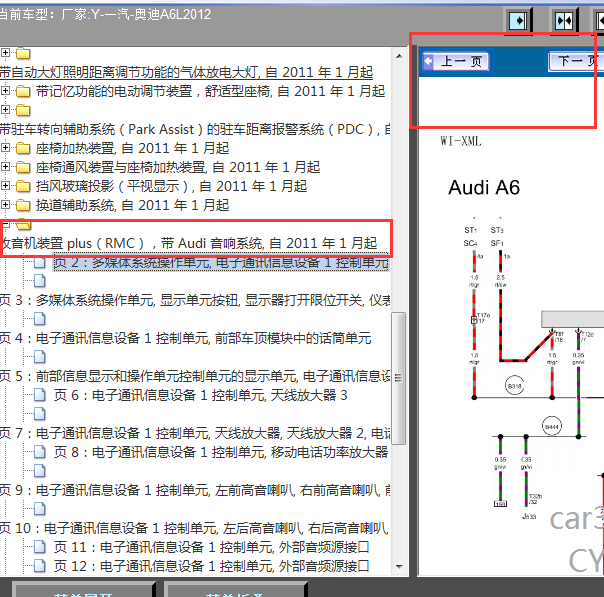Open 页 2：多媒体系统操作单元 page

point(221,262)
